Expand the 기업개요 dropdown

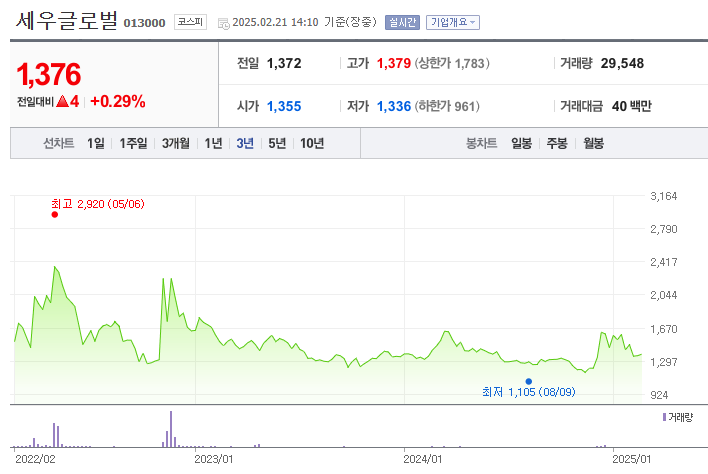tap(453, 22)
